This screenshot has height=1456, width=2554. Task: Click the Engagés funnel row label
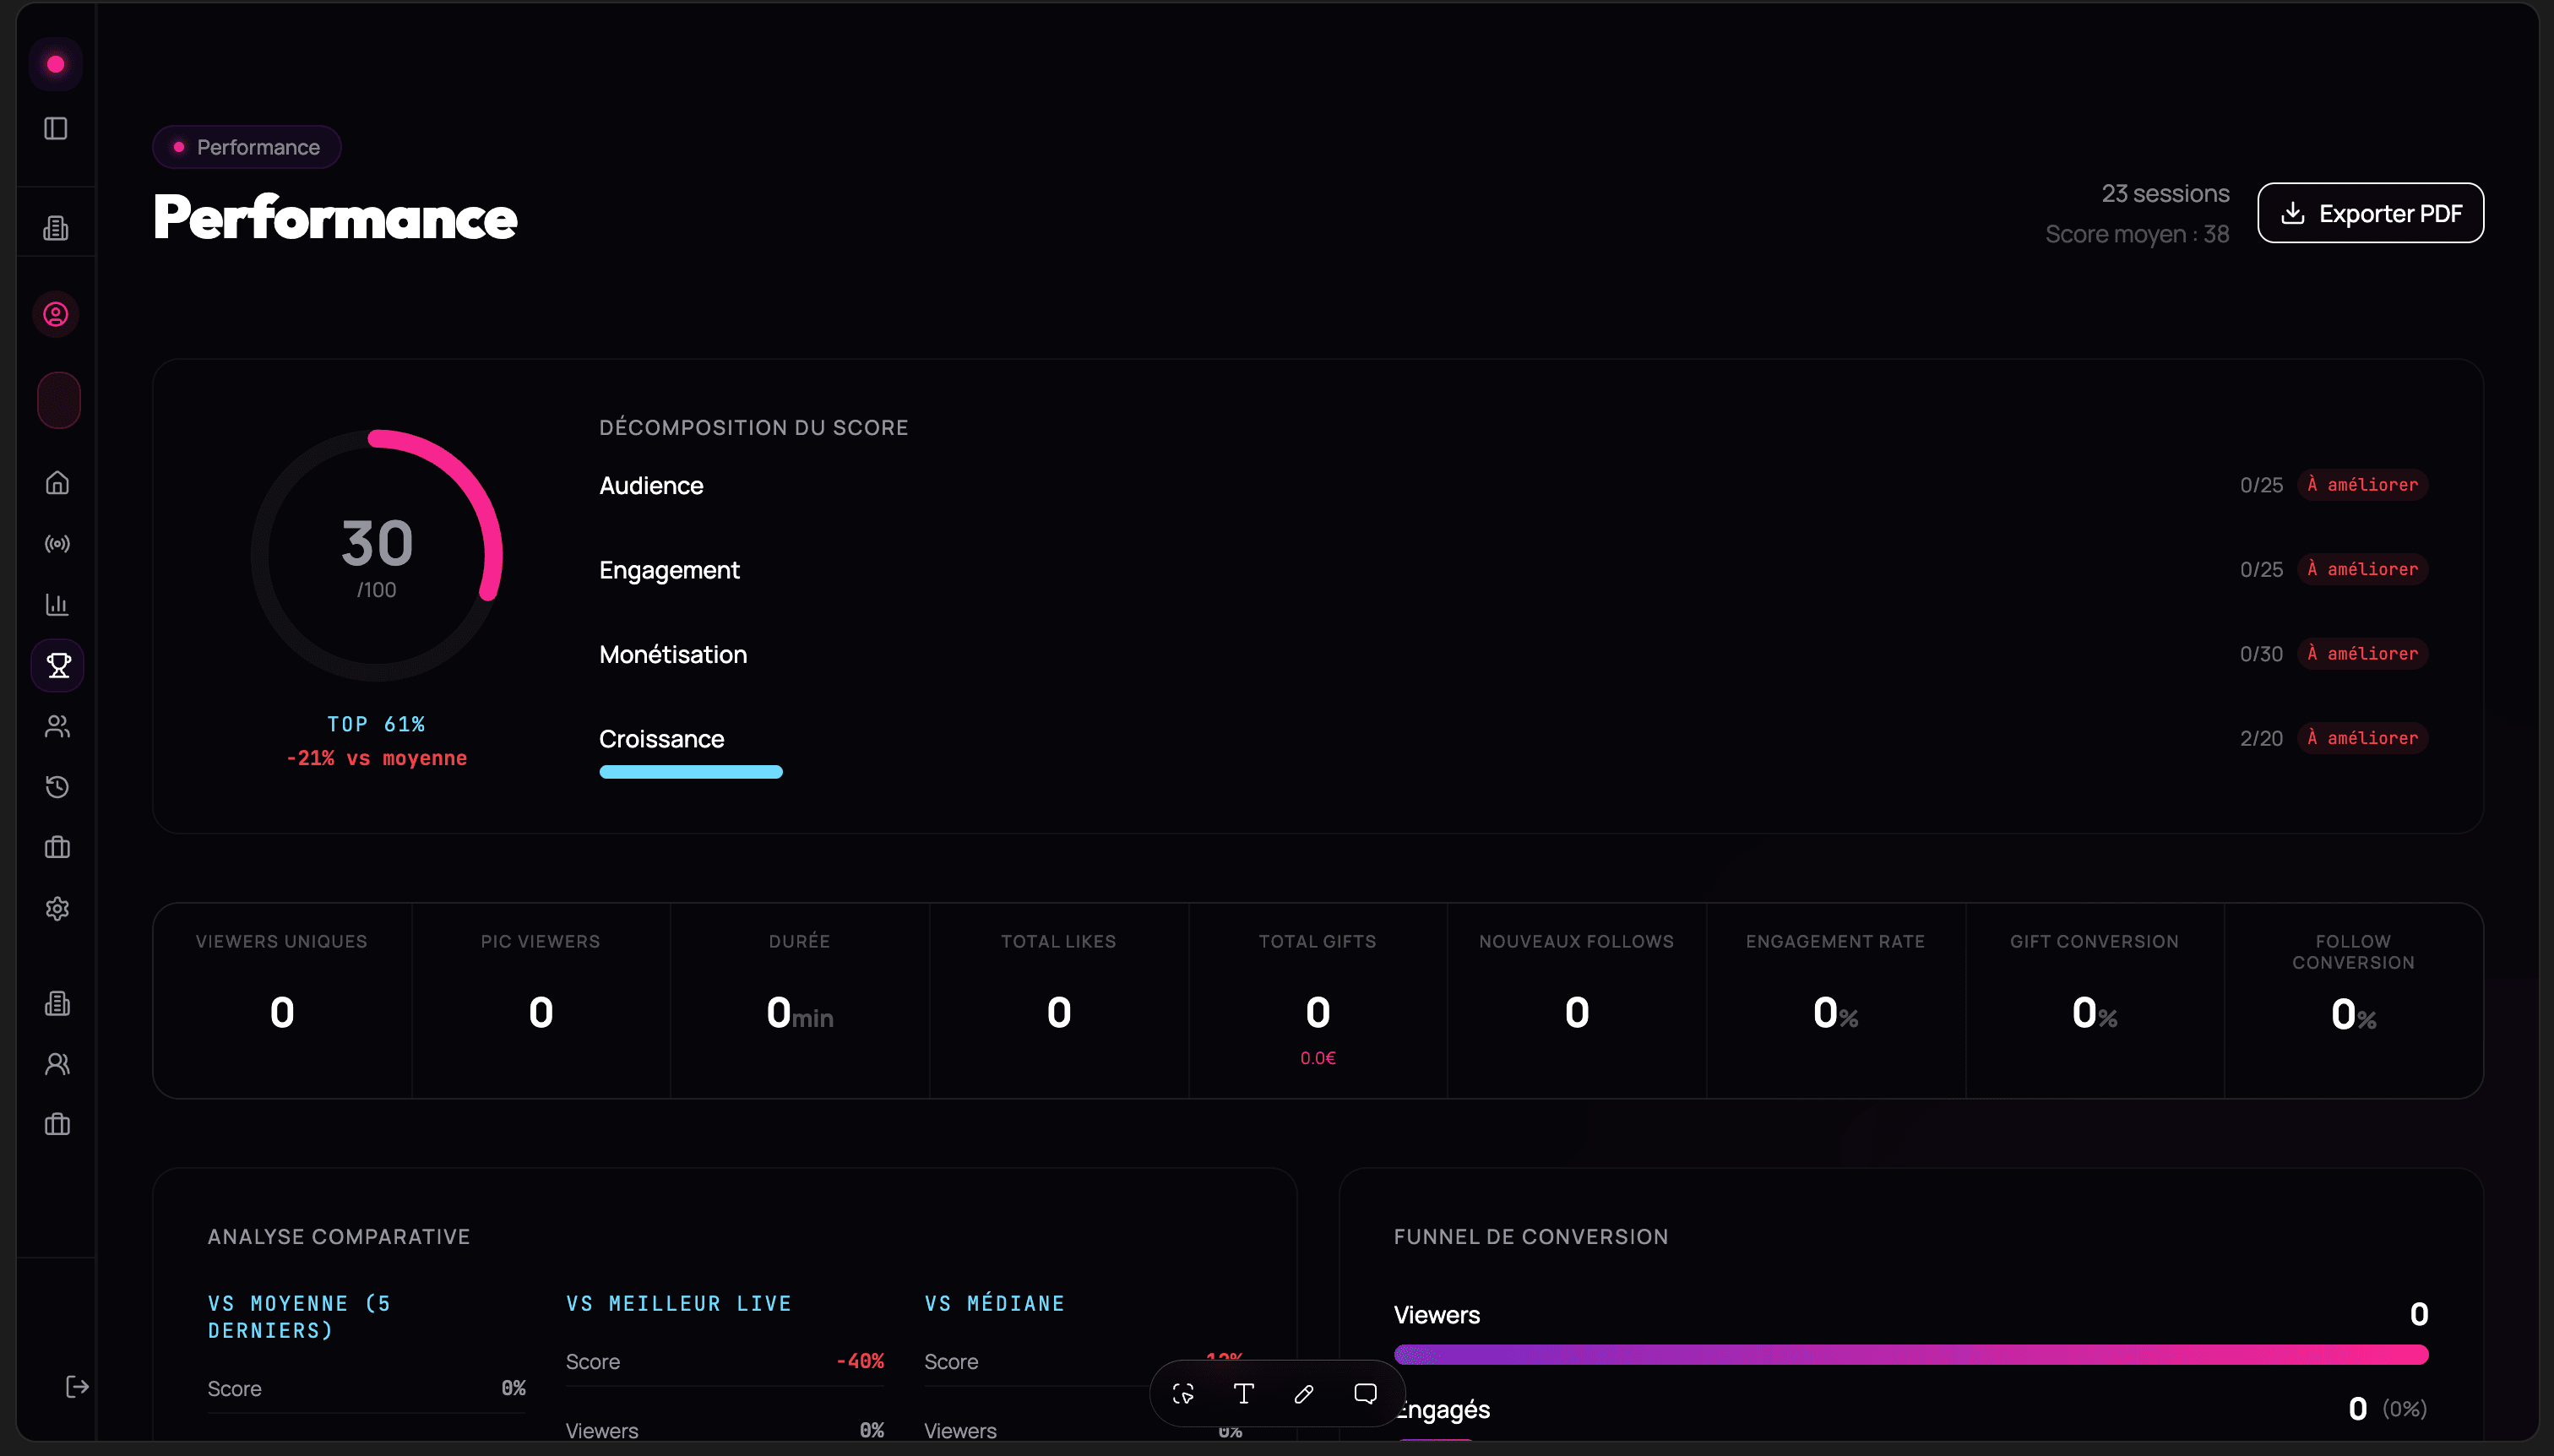point(1442,1410)
